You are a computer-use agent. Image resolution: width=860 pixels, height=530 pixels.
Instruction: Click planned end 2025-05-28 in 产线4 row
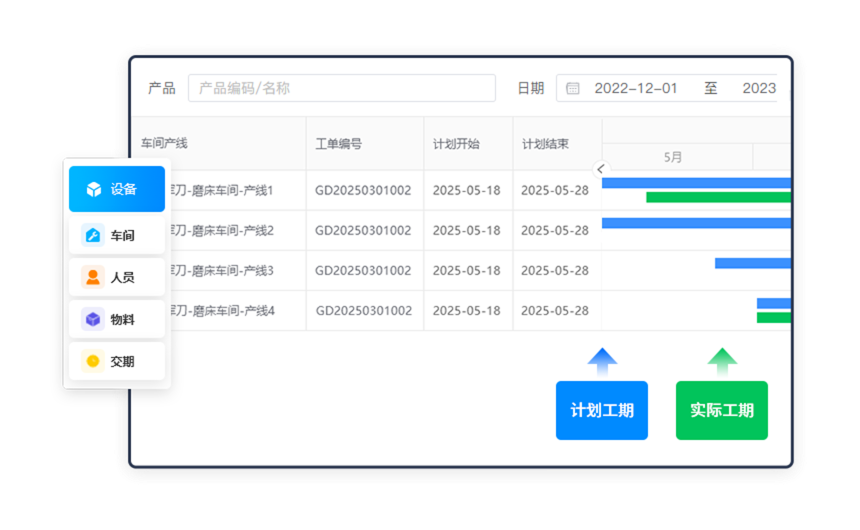(555, 311)
